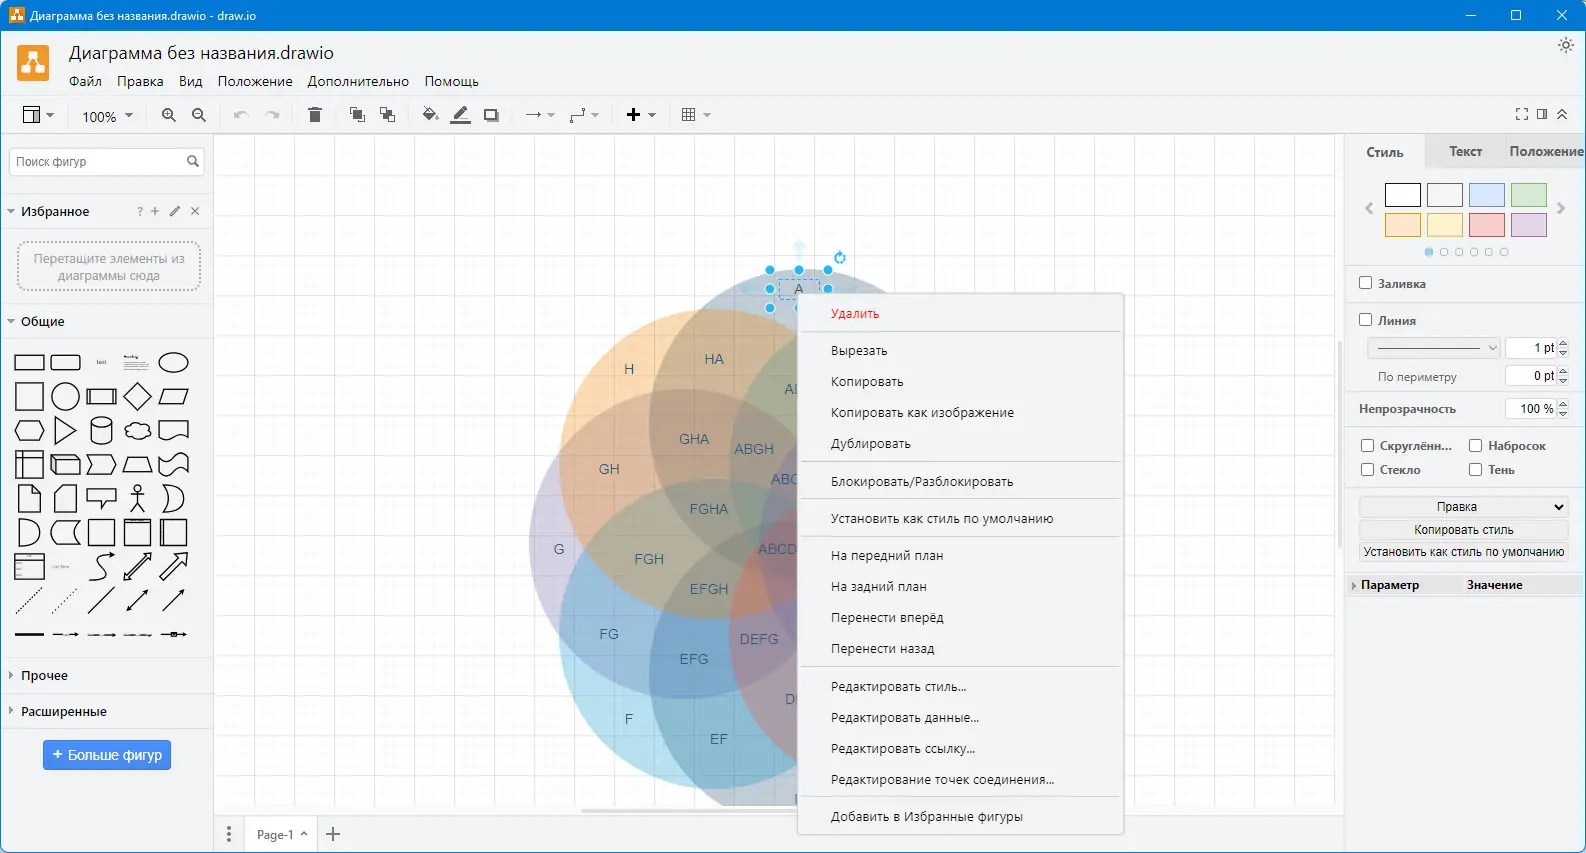
Task: Click the pencil edit icon in Избранное
Action: pyautogui.click(x=175, y=211)
